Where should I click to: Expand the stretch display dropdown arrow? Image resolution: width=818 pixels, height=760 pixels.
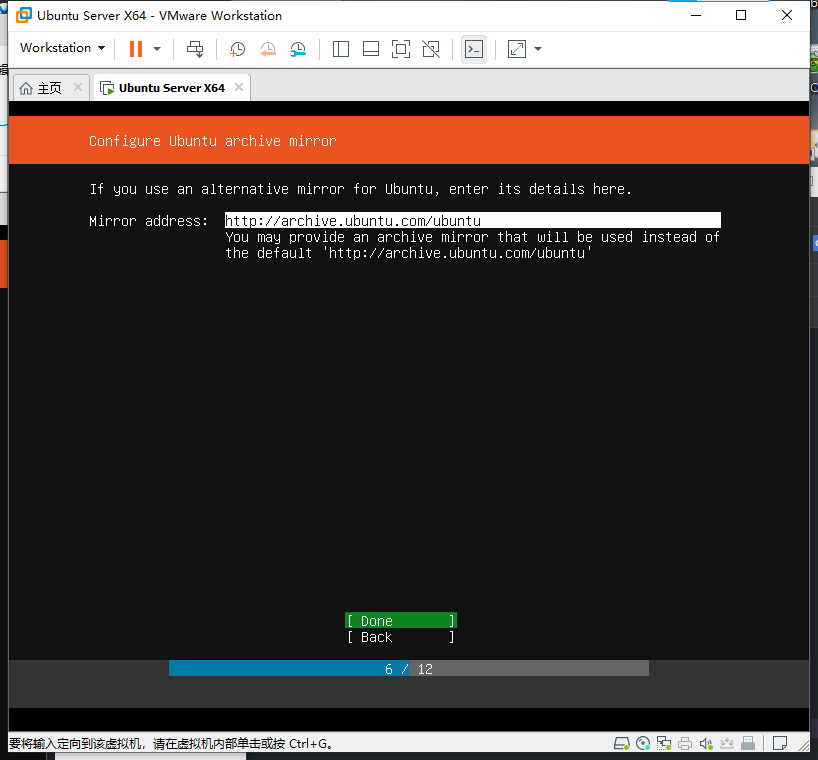coord(538,49)
